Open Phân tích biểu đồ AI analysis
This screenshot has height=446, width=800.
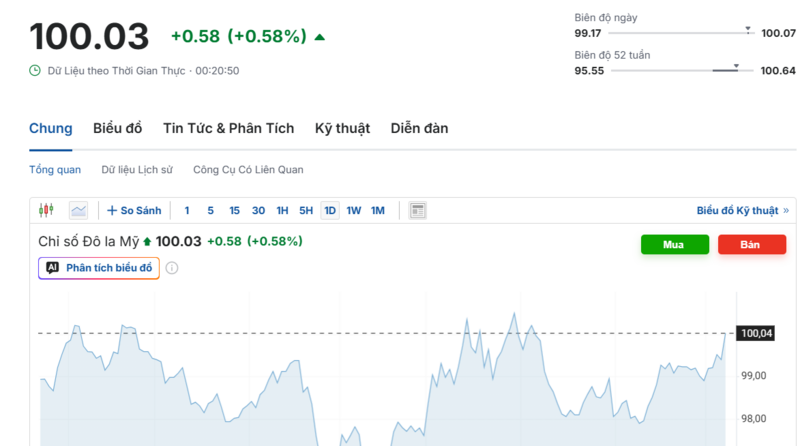99,268
